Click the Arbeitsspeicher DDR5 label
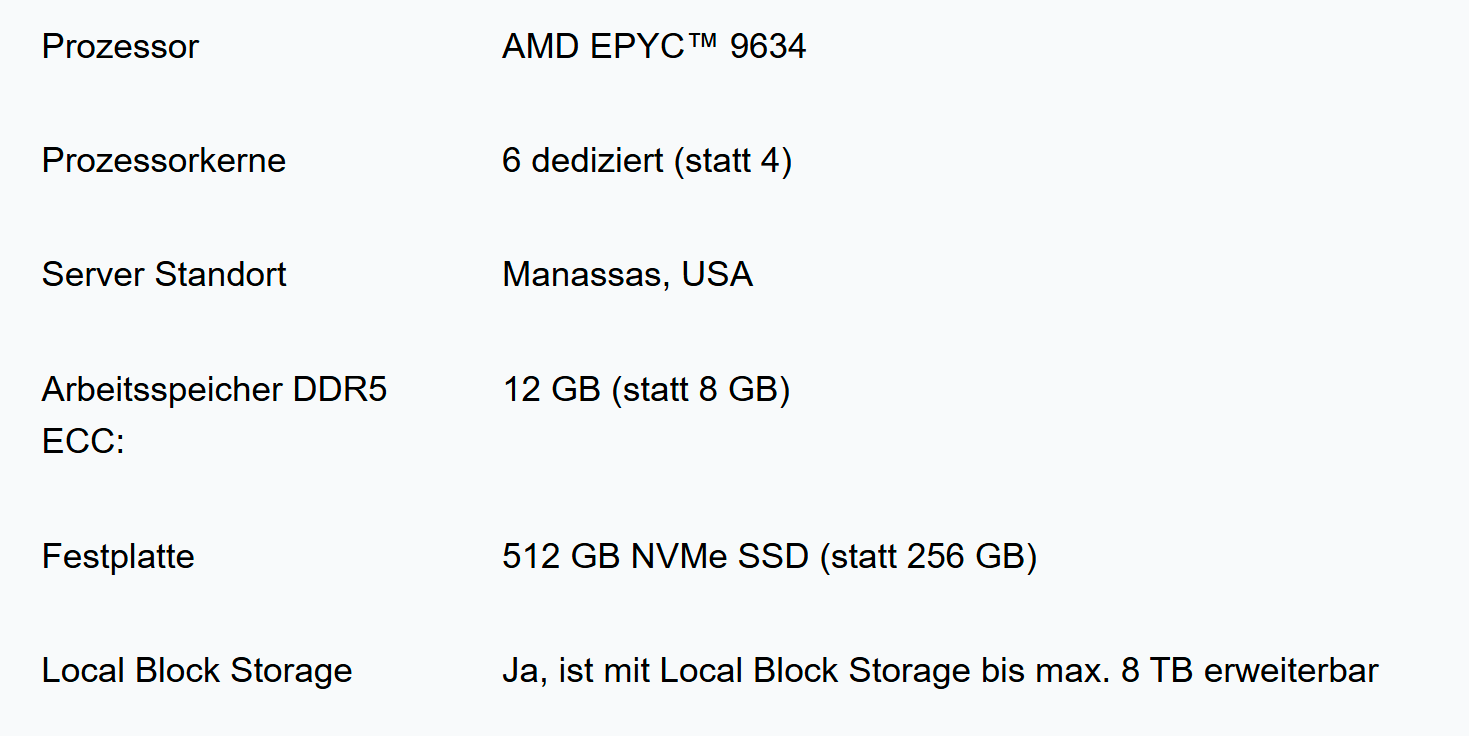 (x=214, y=390)
